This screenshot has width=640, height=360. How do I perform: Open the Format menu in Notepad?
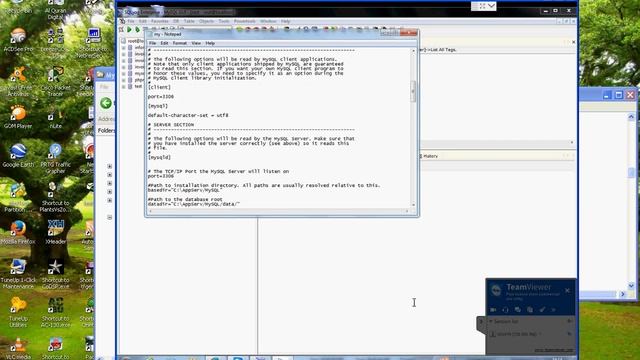coord(179,43)
